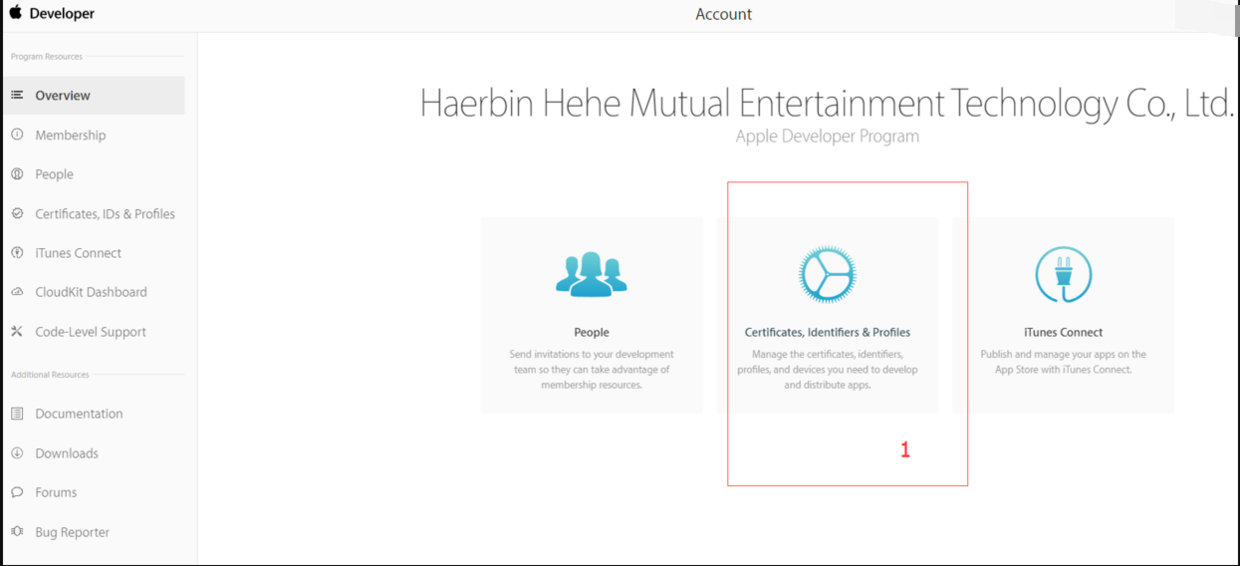Open Code-Level Support in sidebar
Image resolution: width=1240 pixels, height=566 pixels.
[x=93, y=332]
